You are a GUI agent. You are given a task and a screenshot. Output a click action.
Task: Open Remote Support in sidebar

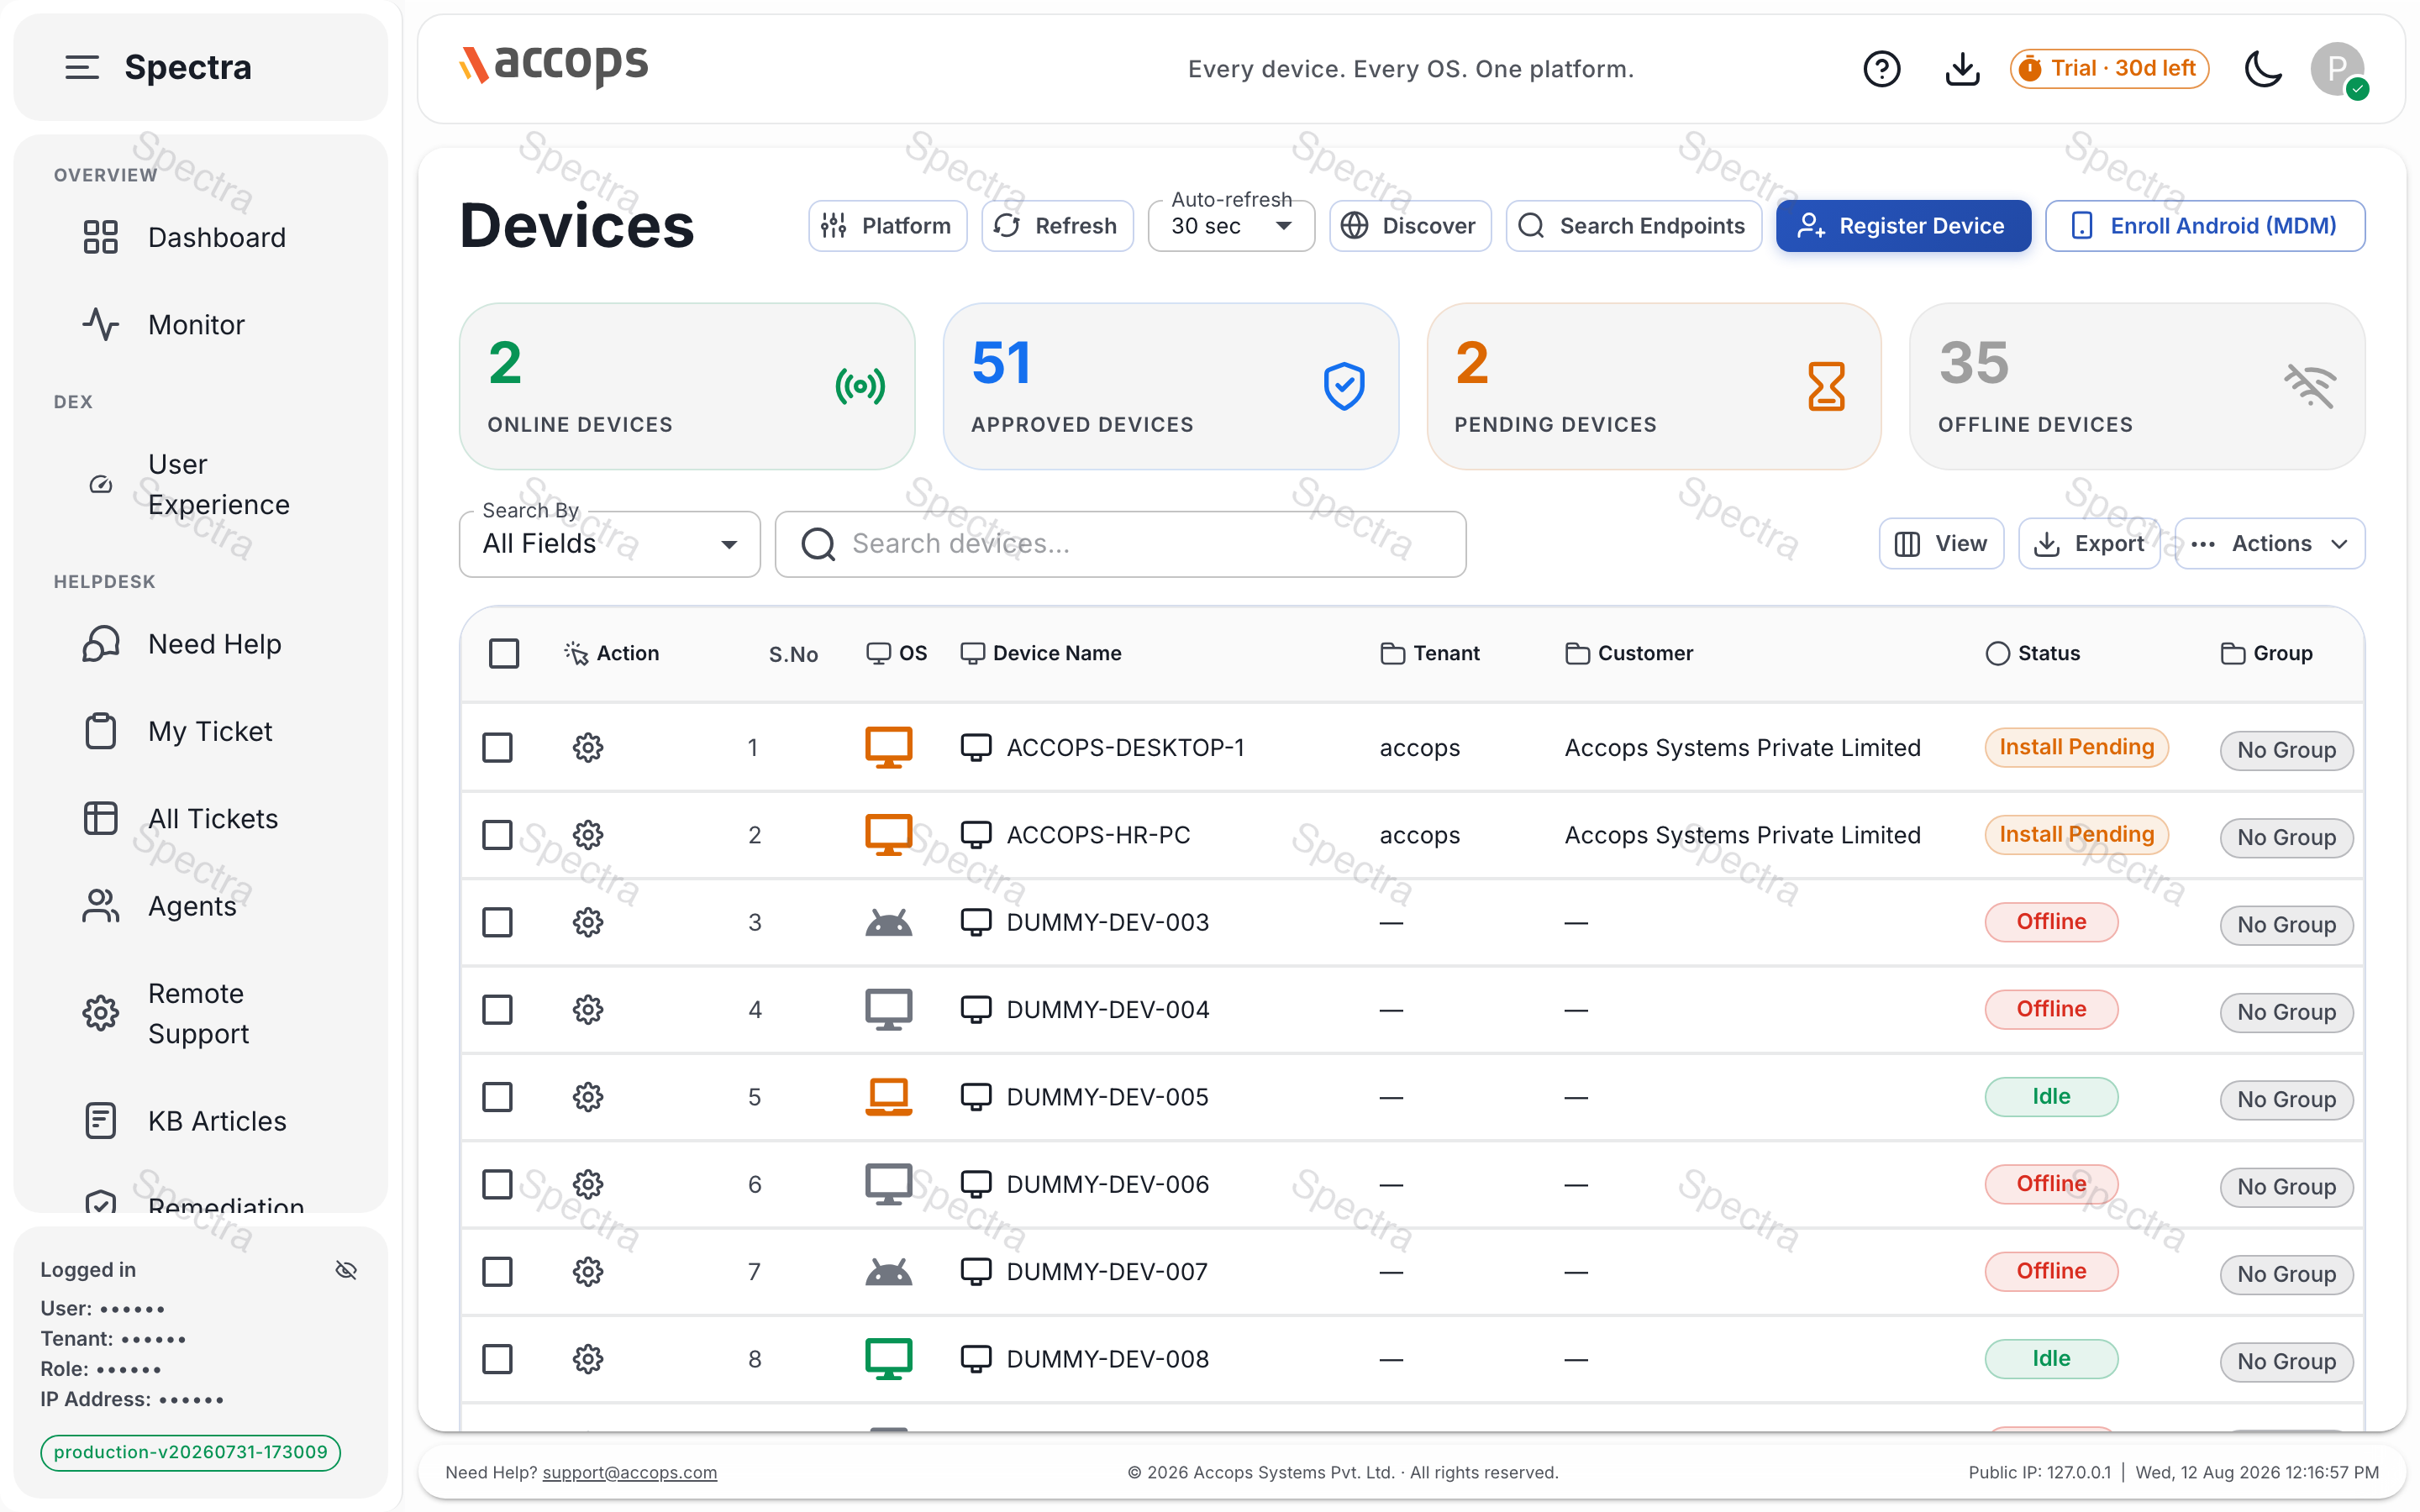[200, 1013]
